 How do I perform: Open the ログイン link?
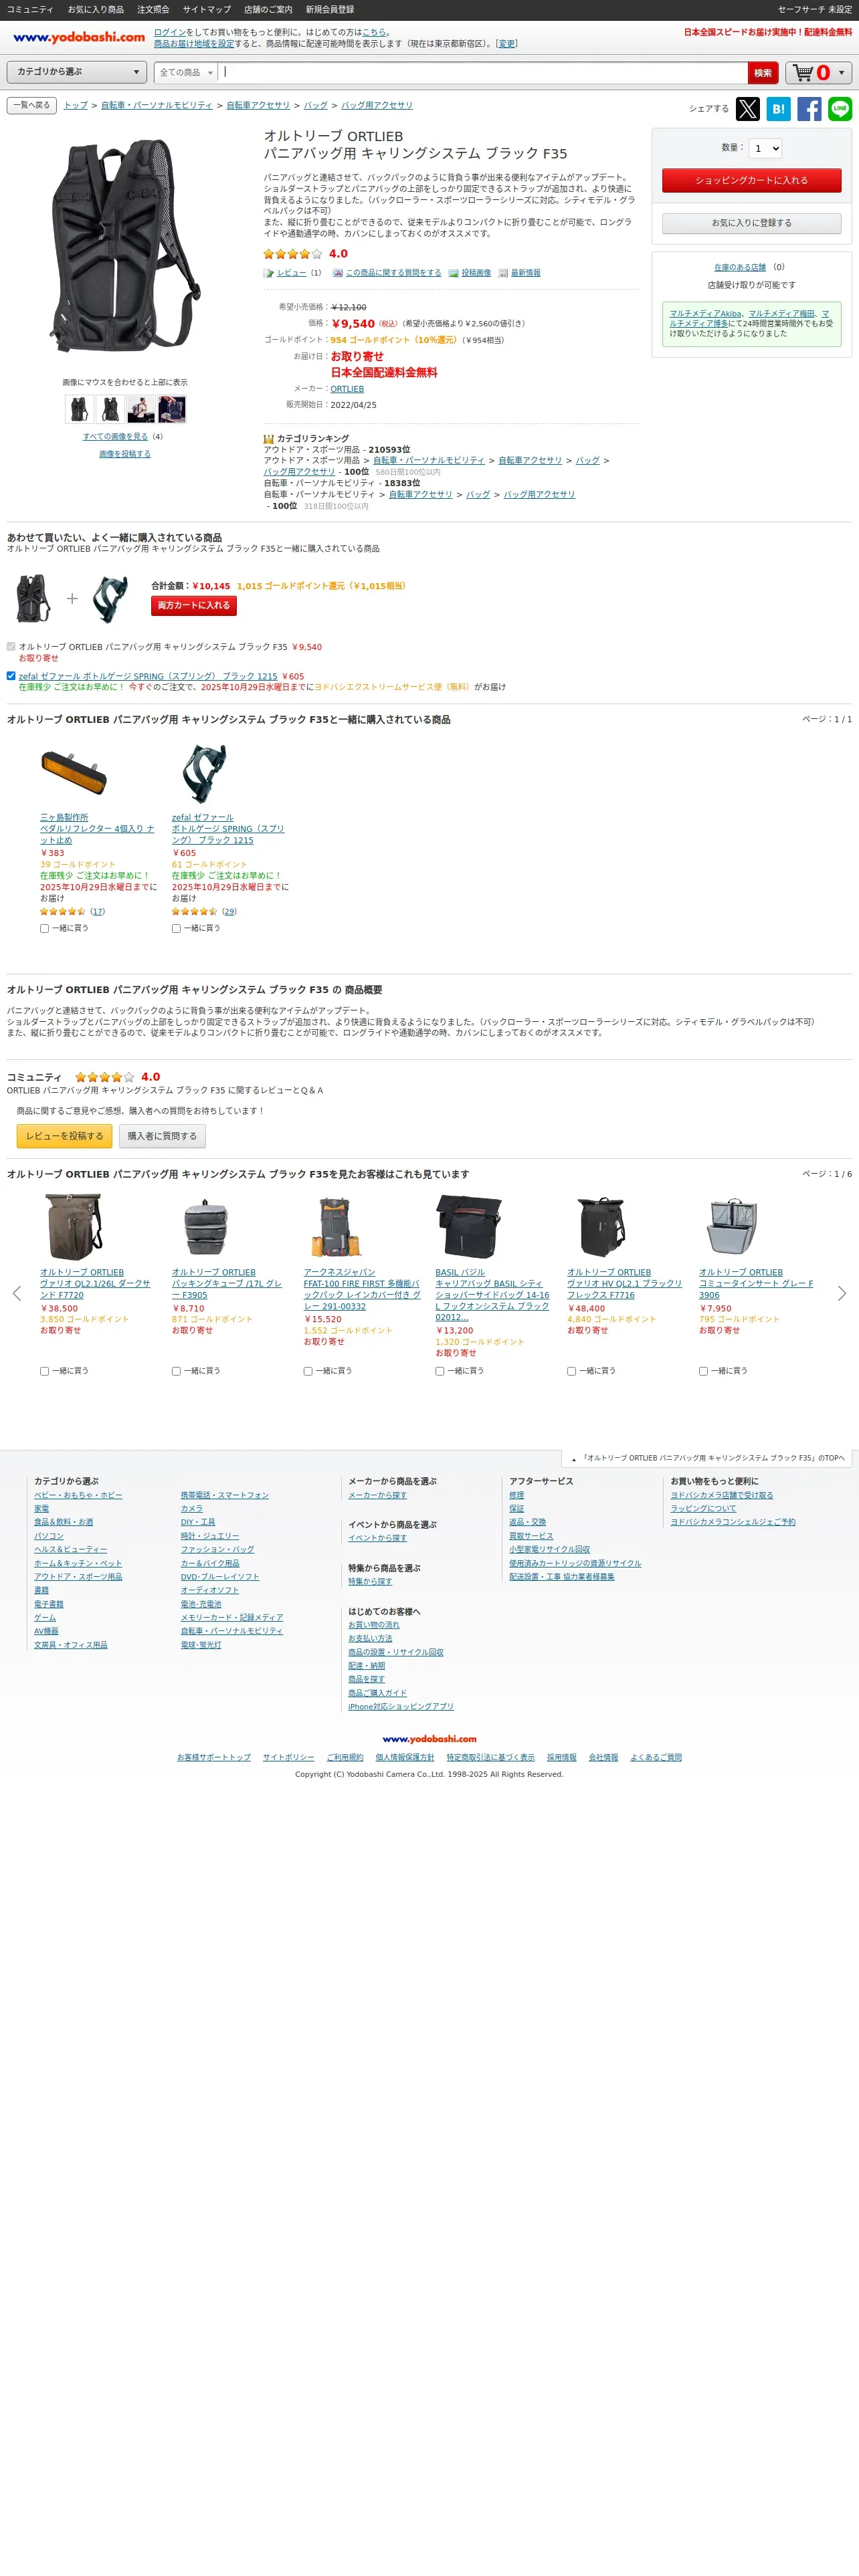pos(169,32)
